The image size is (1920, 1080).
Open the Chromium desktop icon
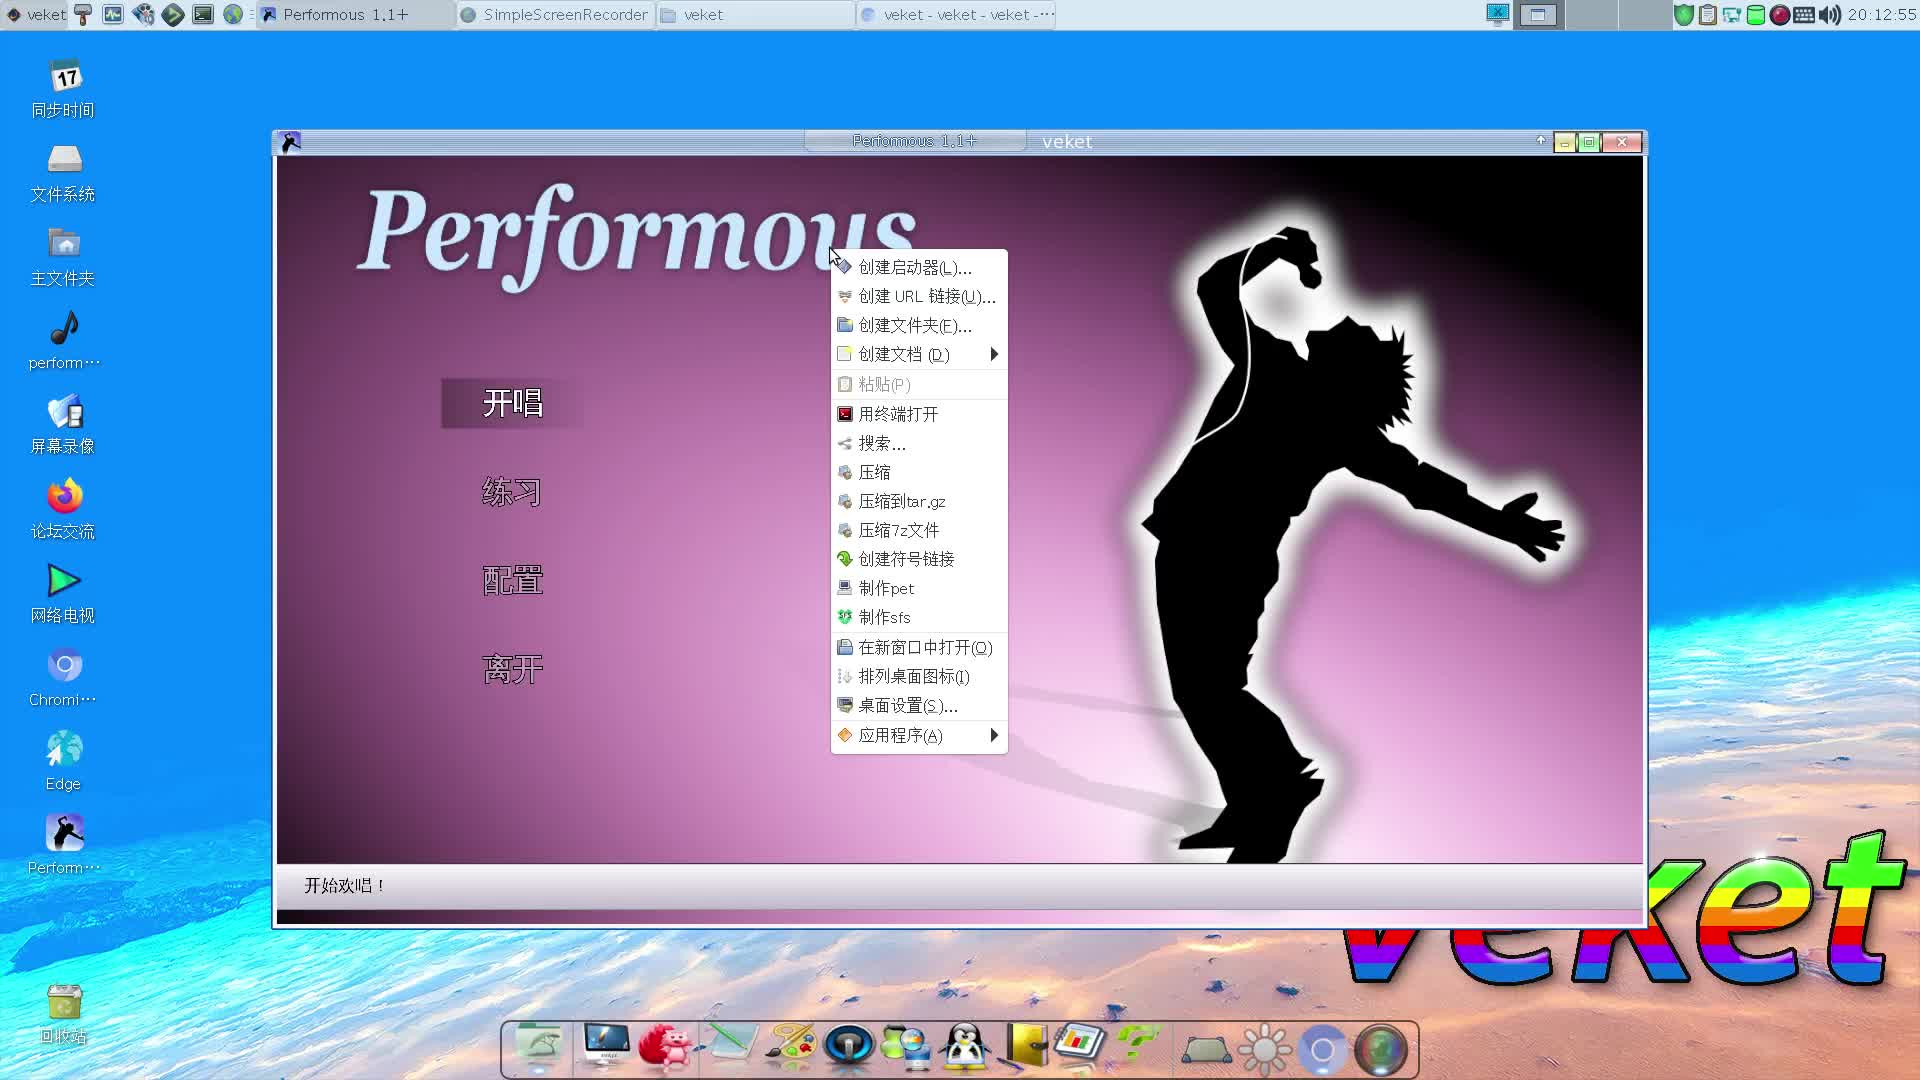63,678
